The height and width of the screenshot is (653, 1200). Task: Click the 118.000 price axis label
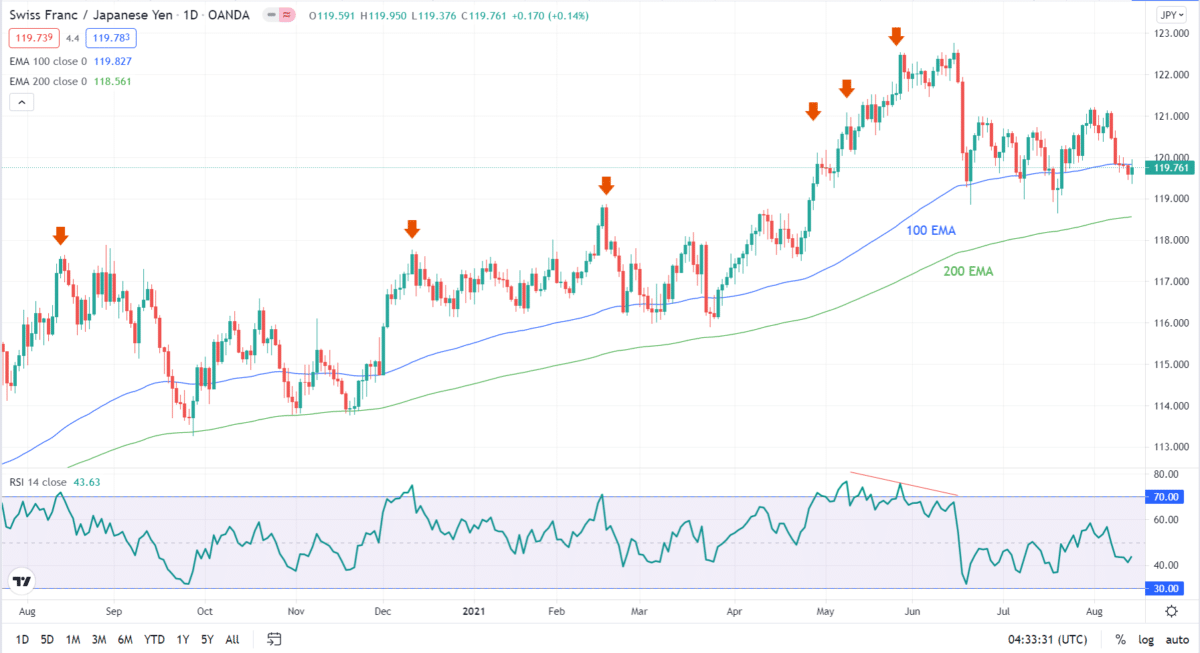pyautogui.click(x=1173, y=240)
